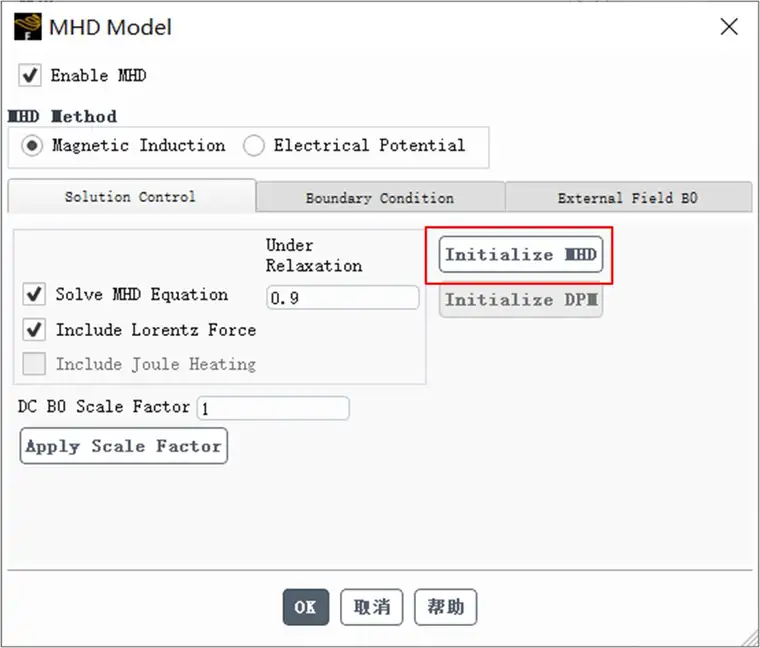Click the Under Relaxation value field

343,298
